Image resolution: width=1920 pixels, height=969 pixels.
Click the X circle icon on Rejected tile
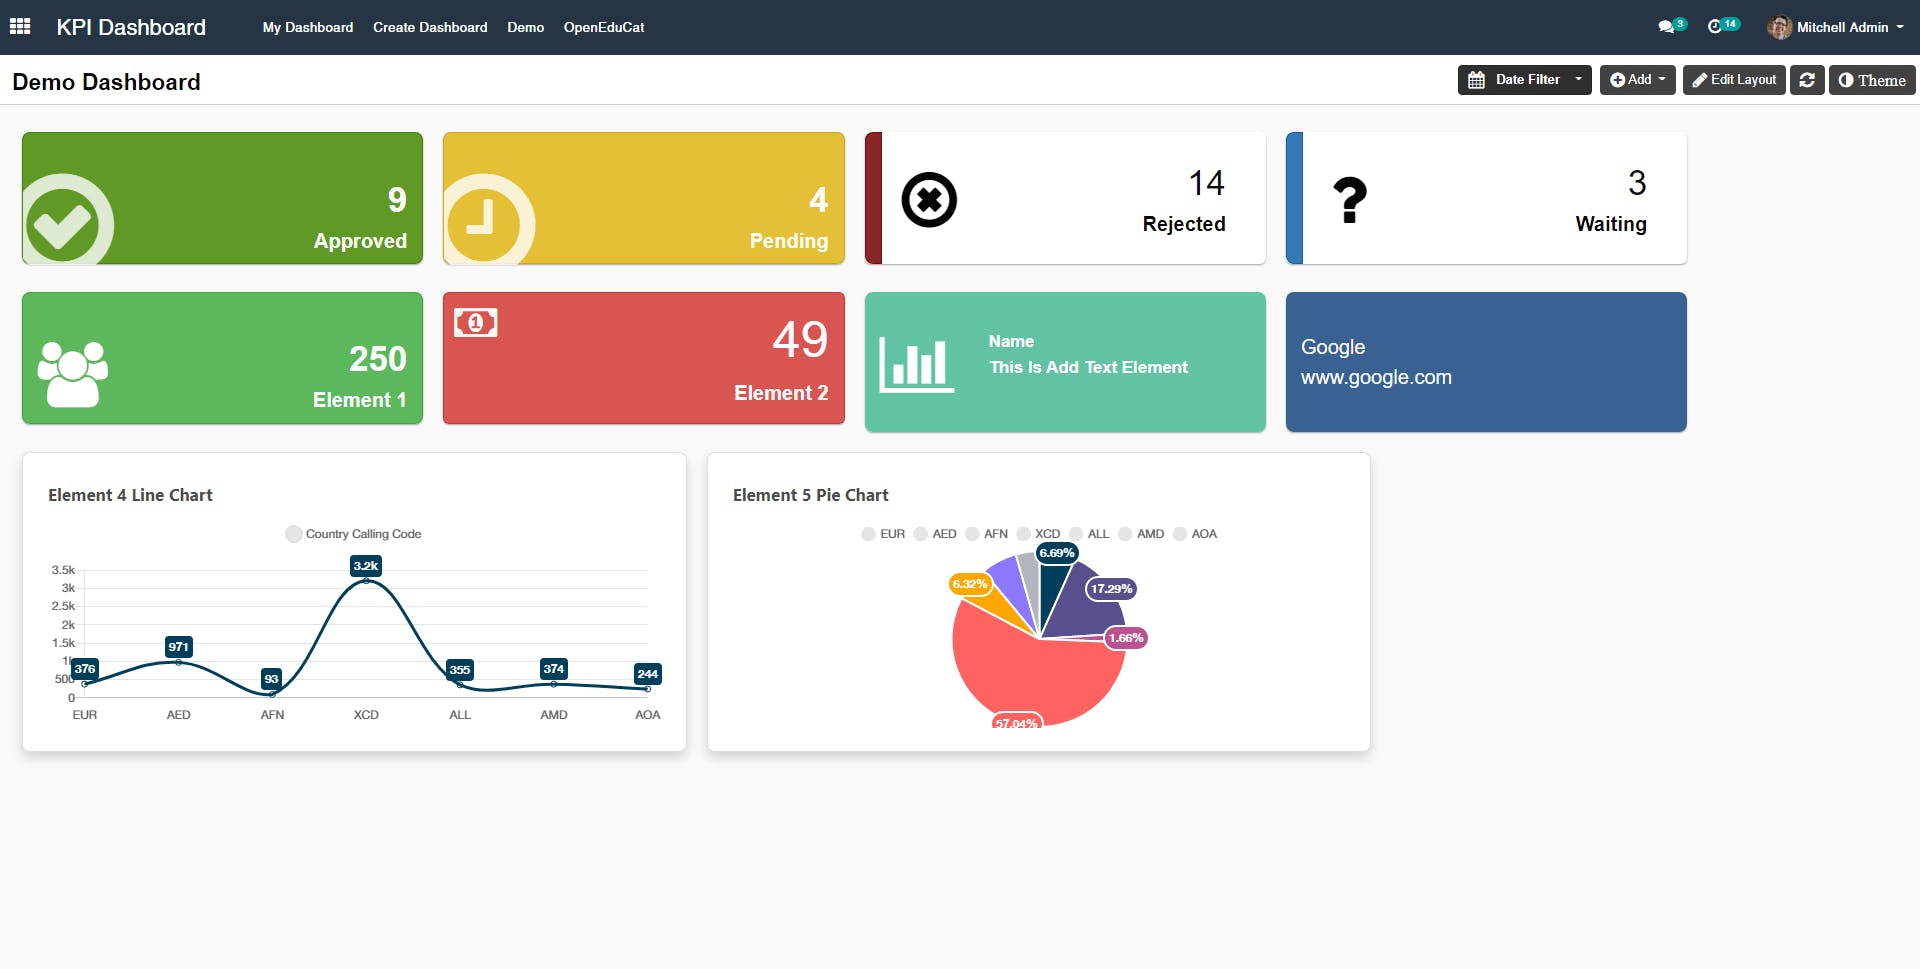click(929, 200)
